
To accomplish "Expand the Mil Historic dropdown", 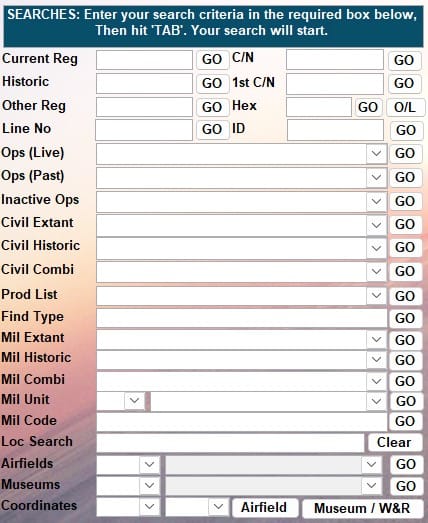I will [x=376, y=360].
